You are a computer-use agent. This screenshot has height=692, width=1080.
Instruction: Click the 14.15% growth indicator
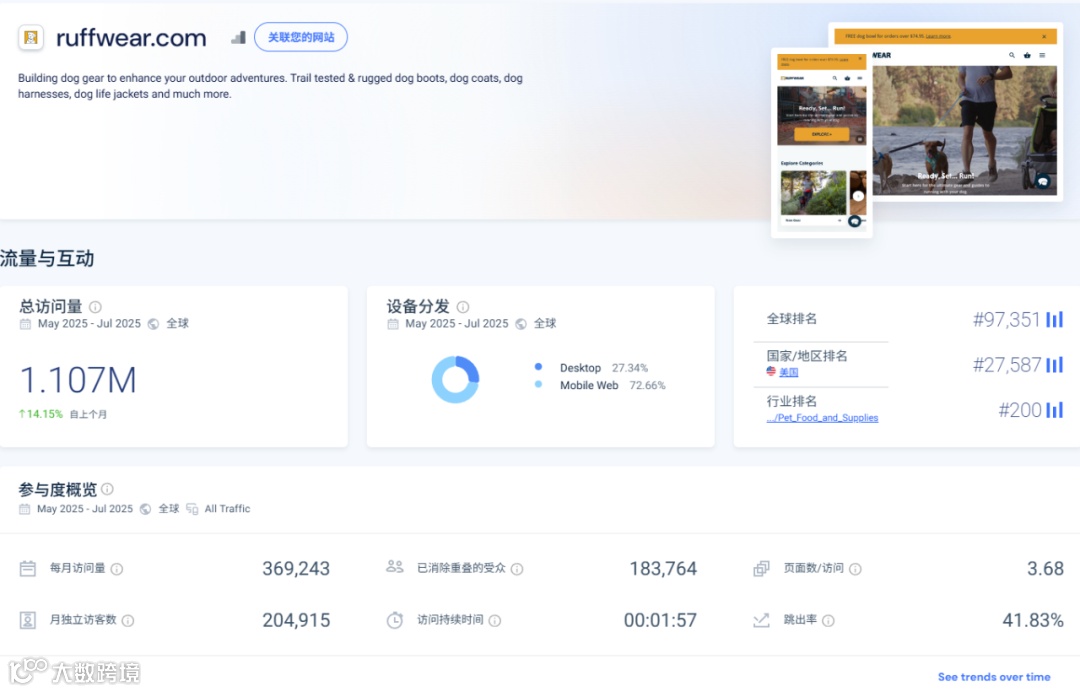click(41, 414)
